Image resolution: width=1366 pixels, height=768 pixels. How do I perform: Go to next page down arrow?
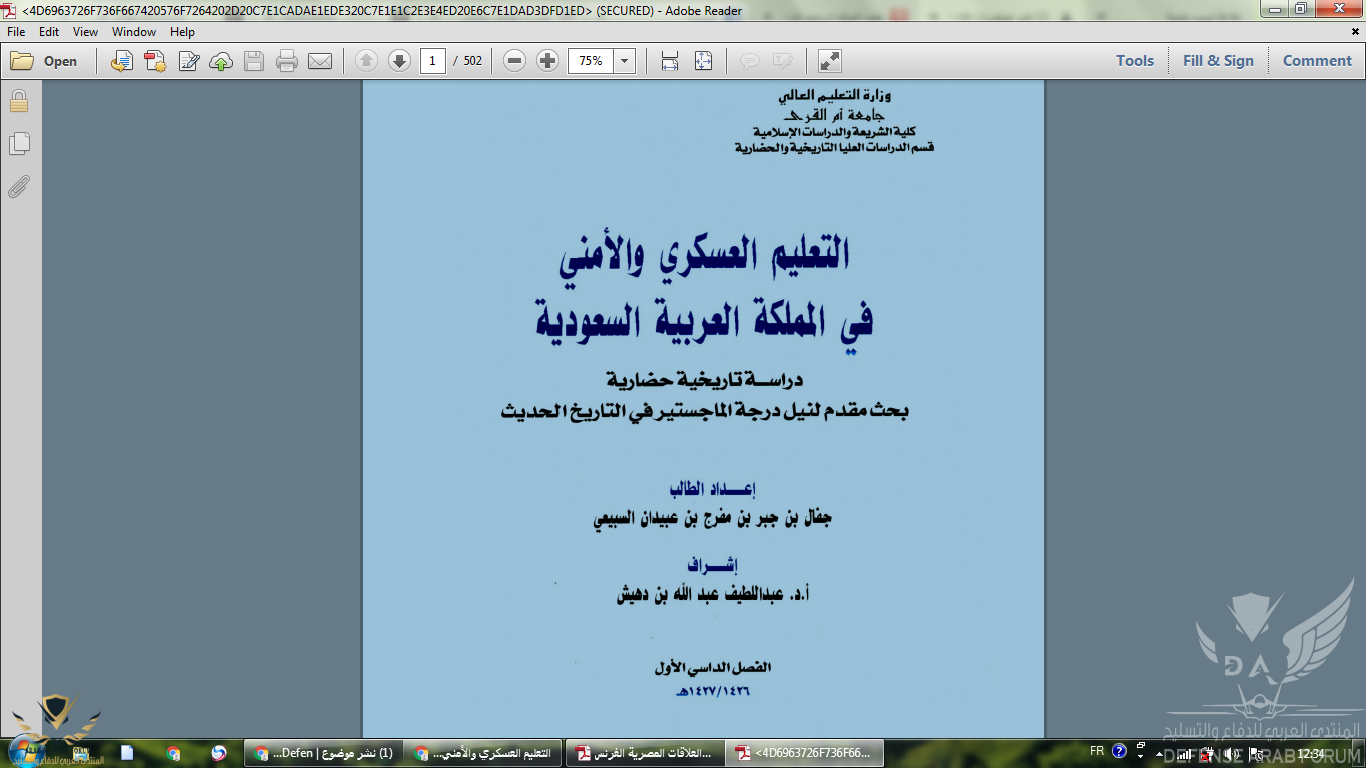point(400,61)
